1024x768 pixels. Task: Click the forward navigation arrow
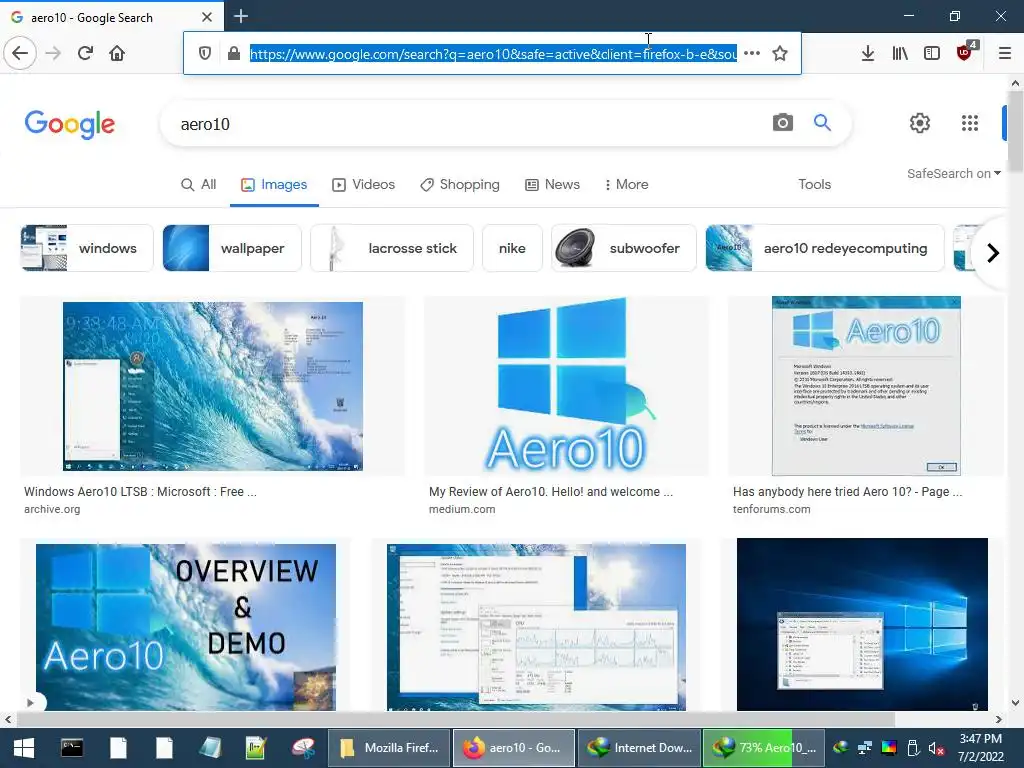53,53
